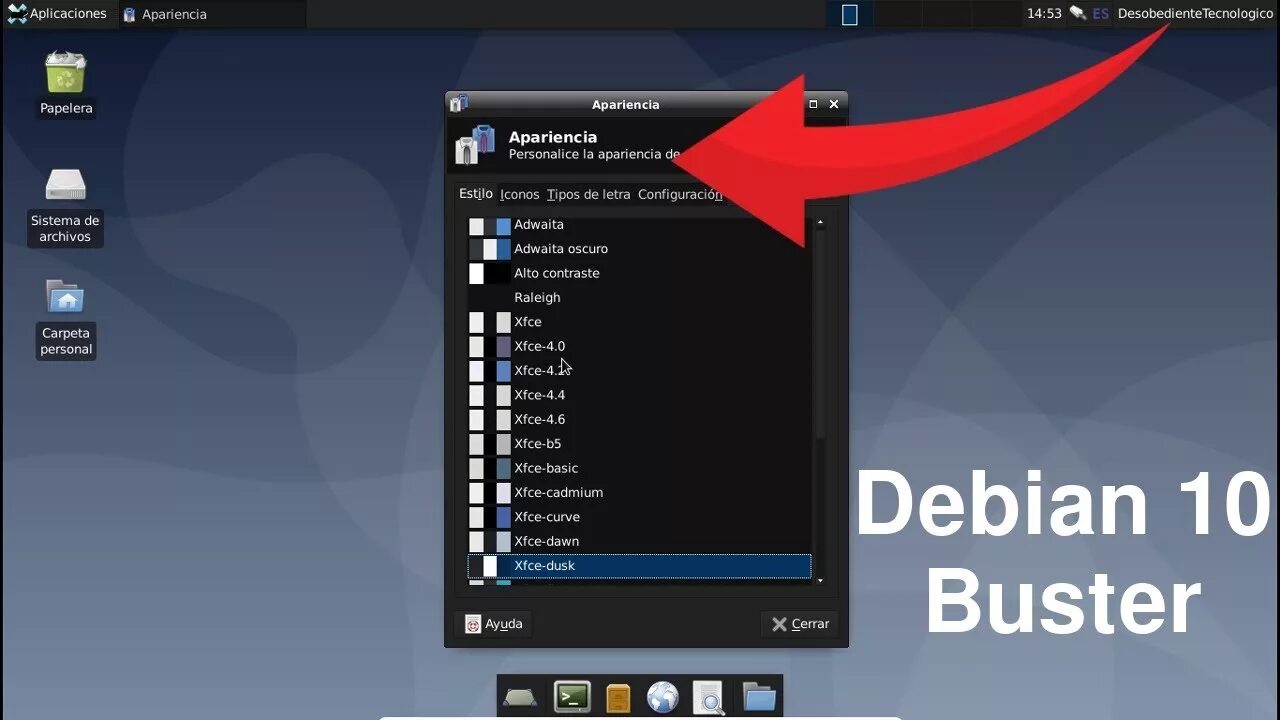Switch to the Estilo tab
Screen dimensions: 1280x720
click(476, 194)
